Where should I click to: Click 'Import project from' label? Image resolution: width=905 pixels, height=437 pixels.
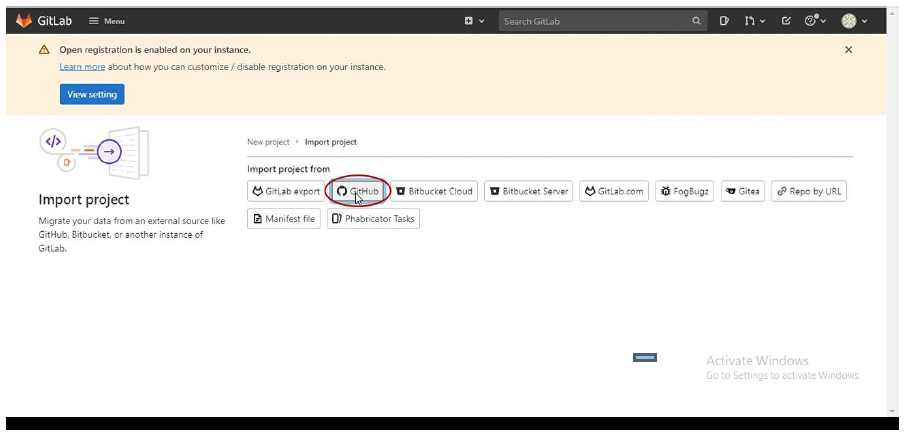point(289,169)
